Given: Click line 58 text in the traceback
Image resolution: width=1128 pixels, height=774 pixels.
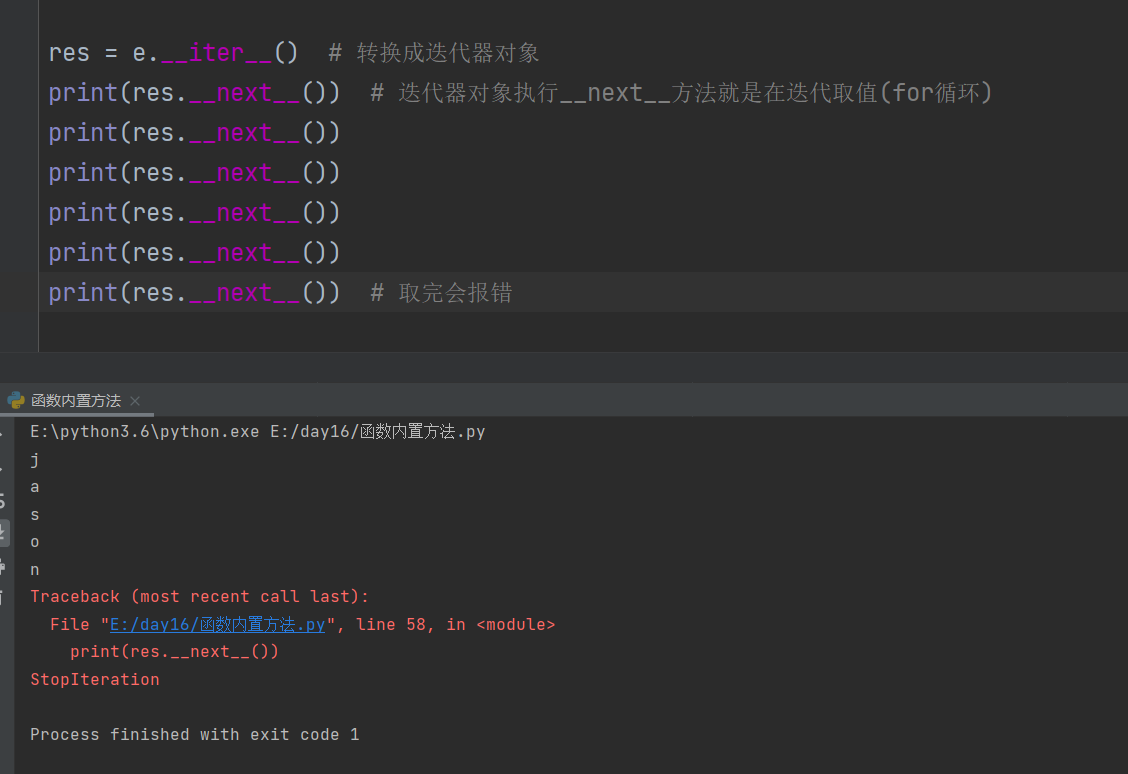Looking at the screenshot, I should (391, 624).
